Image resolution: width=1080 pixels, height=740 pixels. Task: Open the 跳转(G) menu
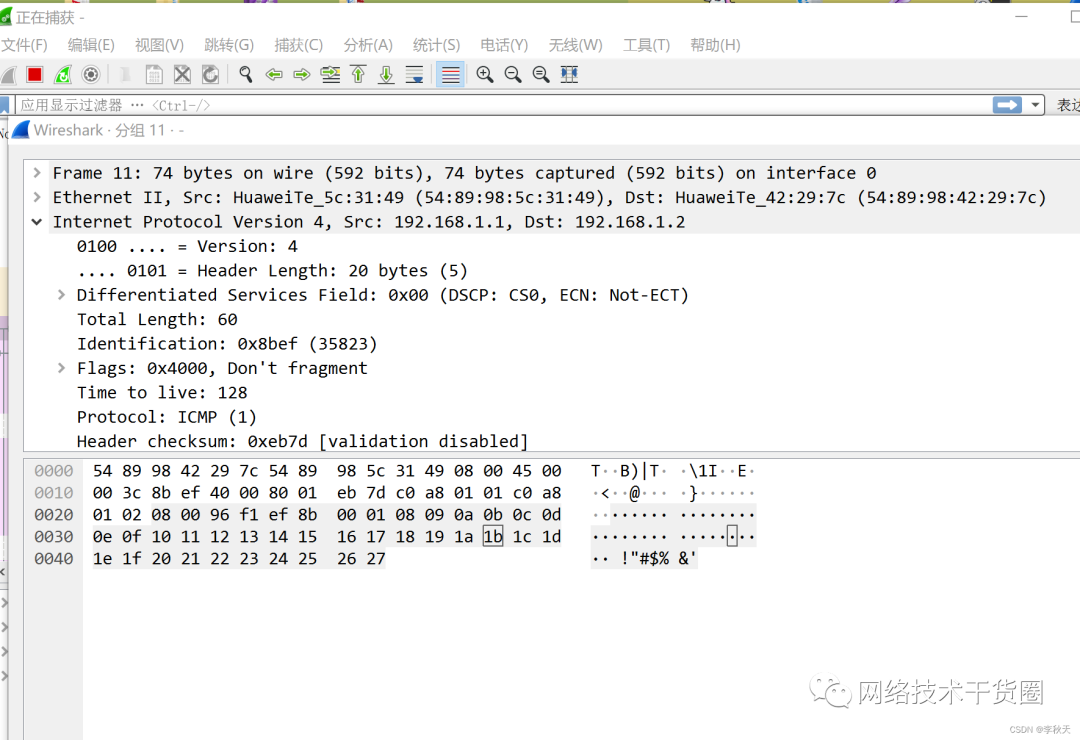(229, 45)
